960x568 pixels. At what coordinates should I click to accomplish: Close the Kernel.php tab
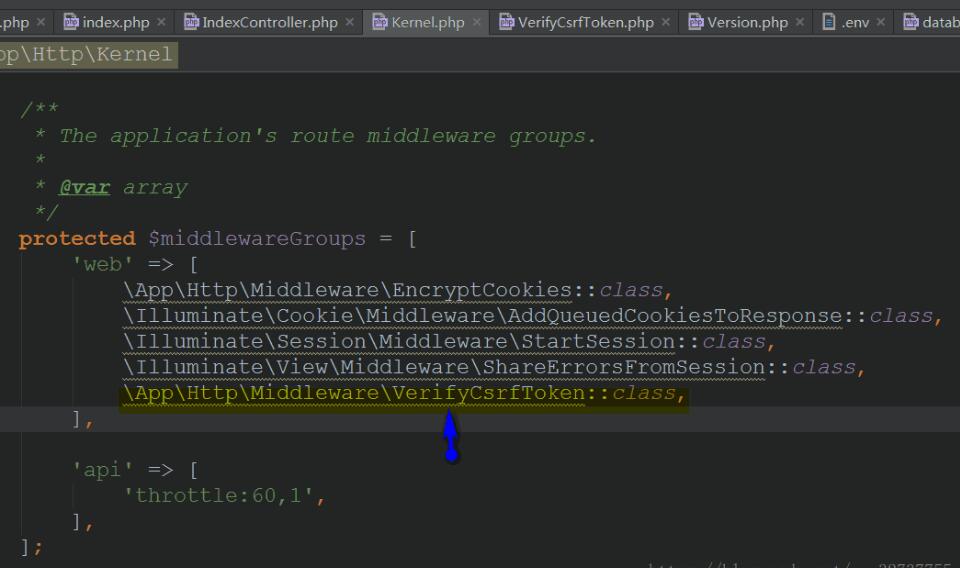(x=476, y=22)
